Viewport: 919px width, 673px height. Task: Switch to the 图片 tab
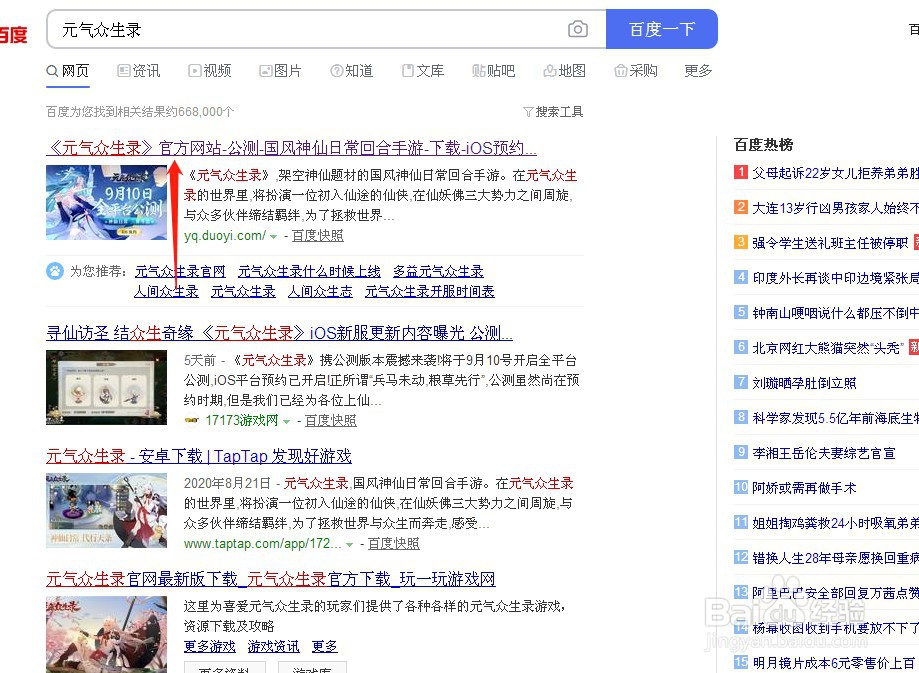point(280,71)
